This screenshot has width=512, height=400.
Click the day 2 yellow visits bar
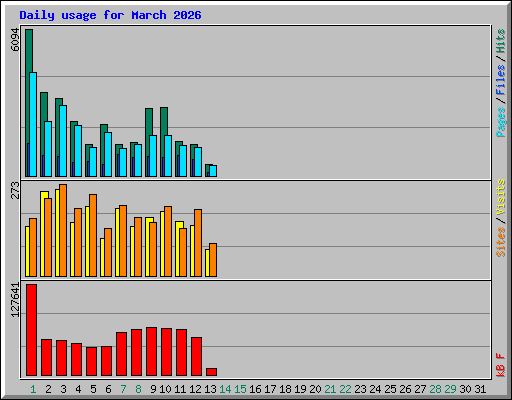pyautogui.click(x=42, y=234)
